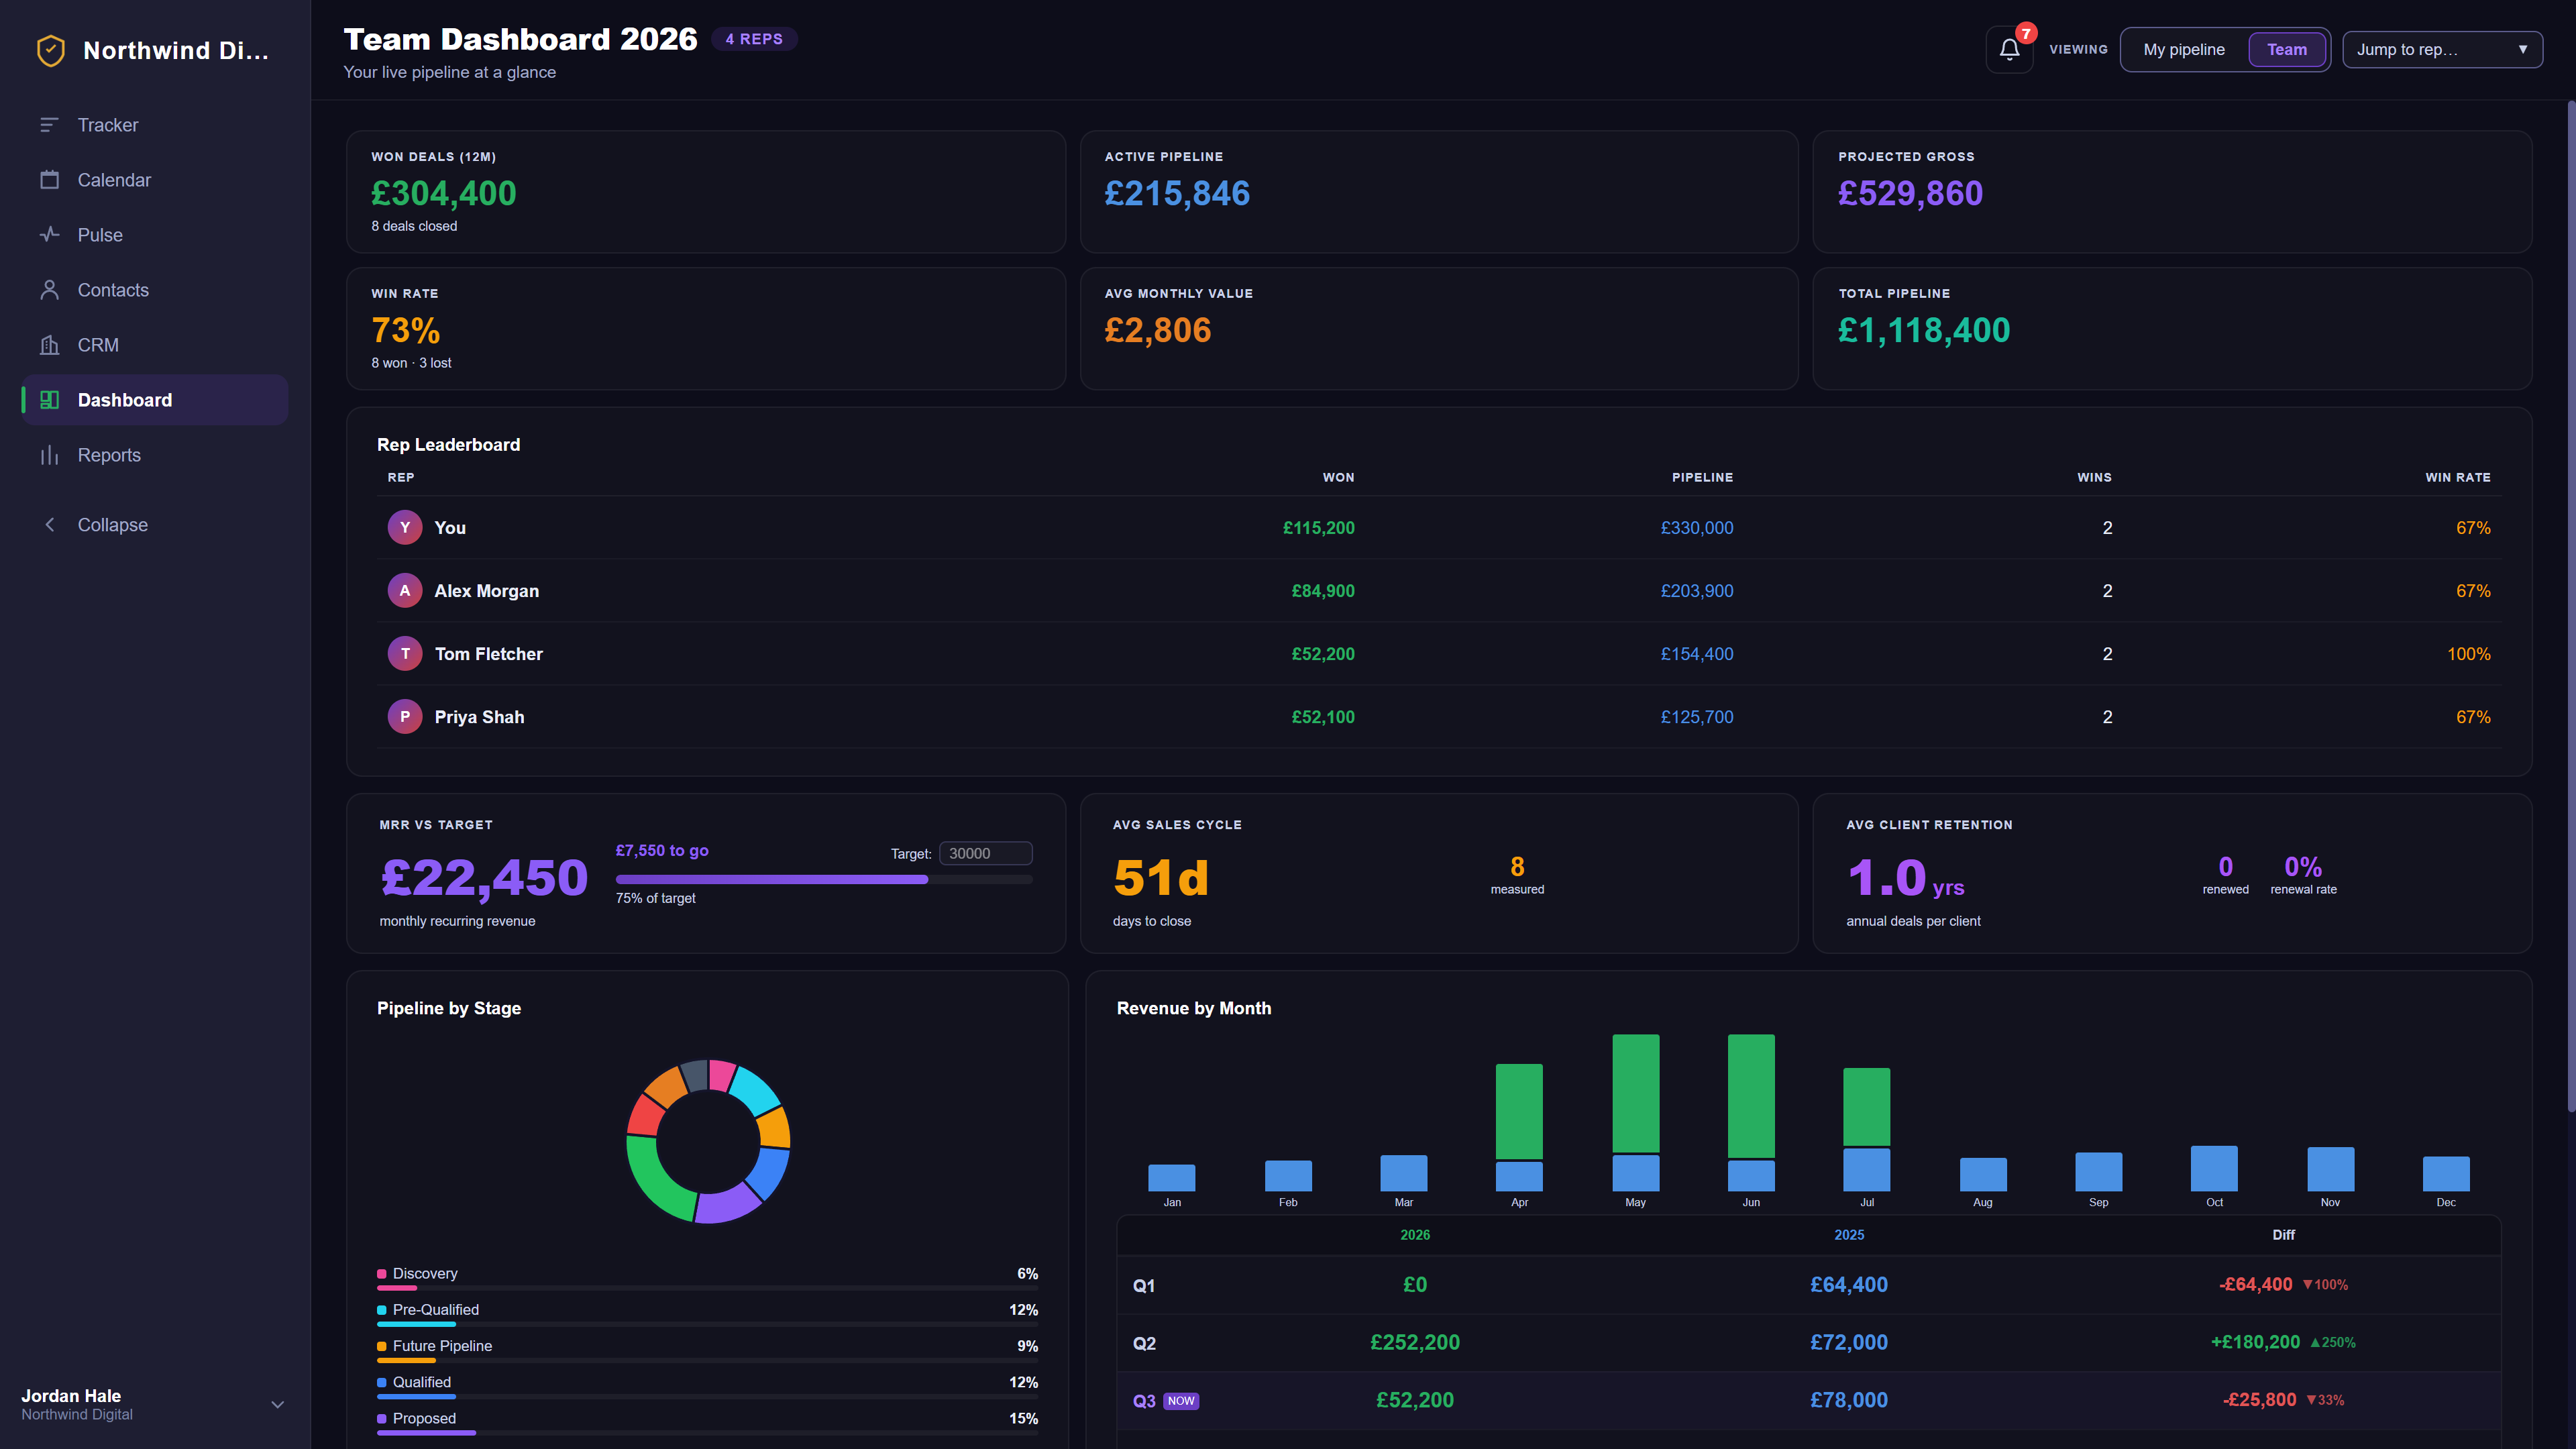This screenshot has width=2576, height=1449.
Task: Click Alex Morgan's avatar circle
Action: pos(405,590)
